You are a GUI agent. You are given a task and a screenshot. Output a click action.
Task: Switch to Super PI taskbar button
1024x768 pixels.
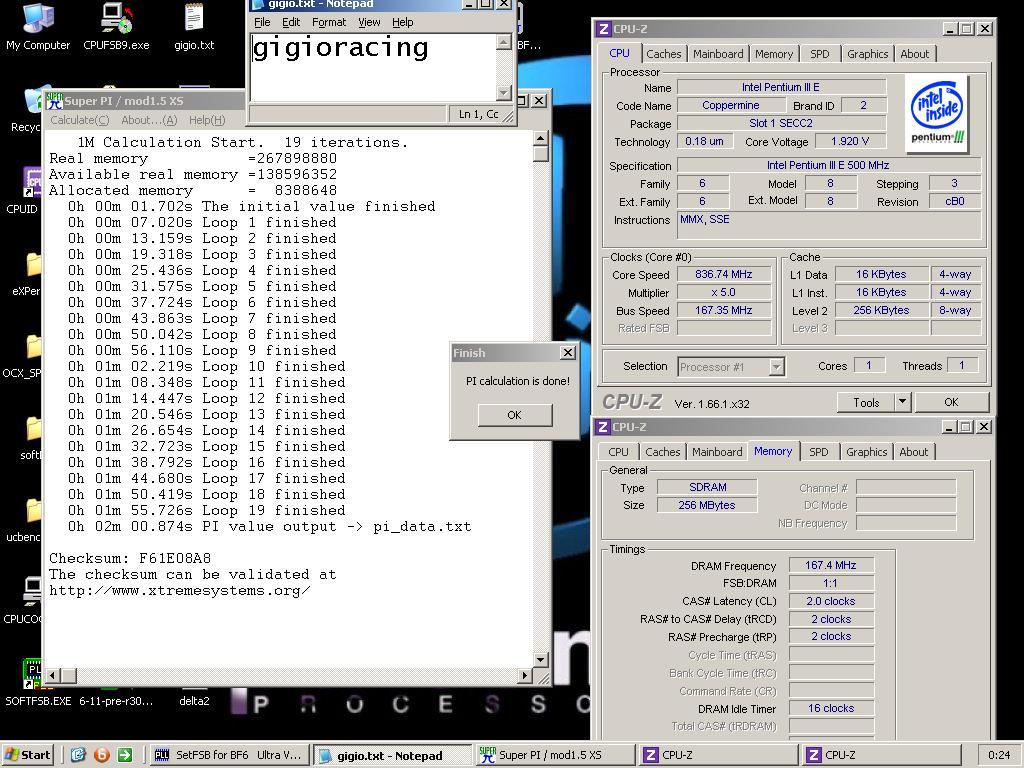[554, 755]
